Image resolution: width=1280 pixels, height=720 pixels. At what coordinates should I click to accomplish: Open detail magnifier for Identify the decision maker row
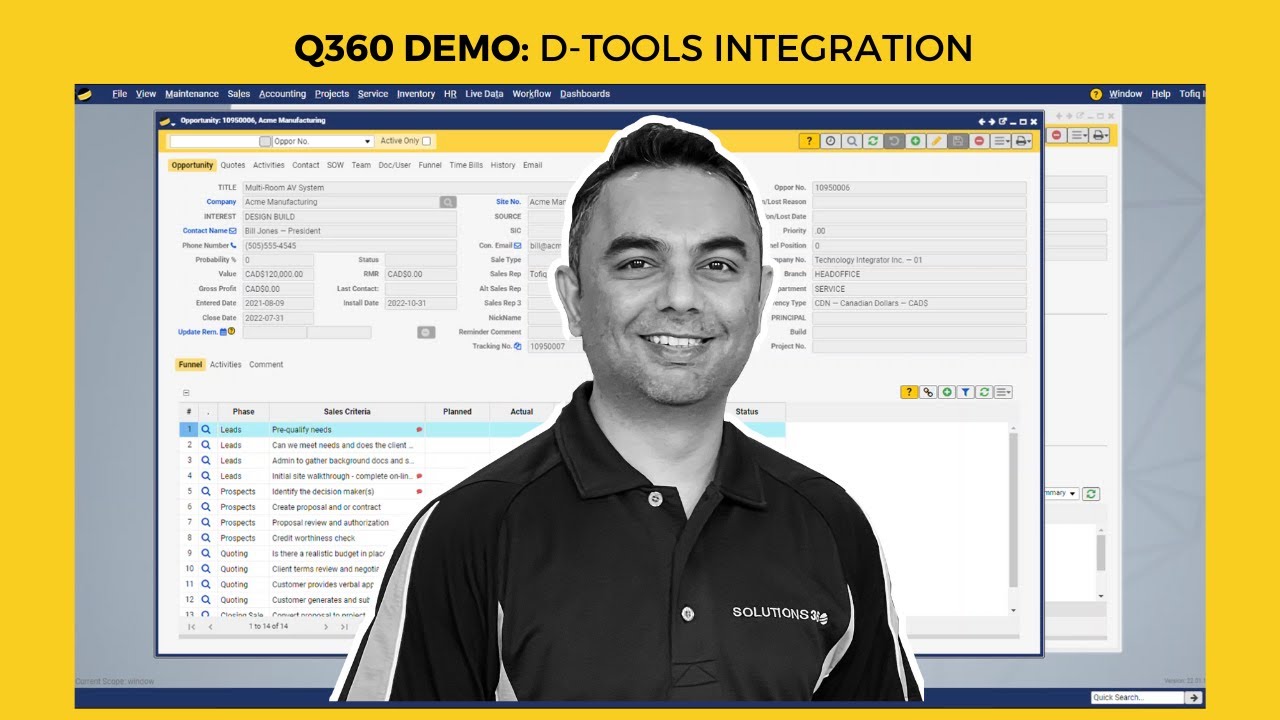tap(206, 492)
